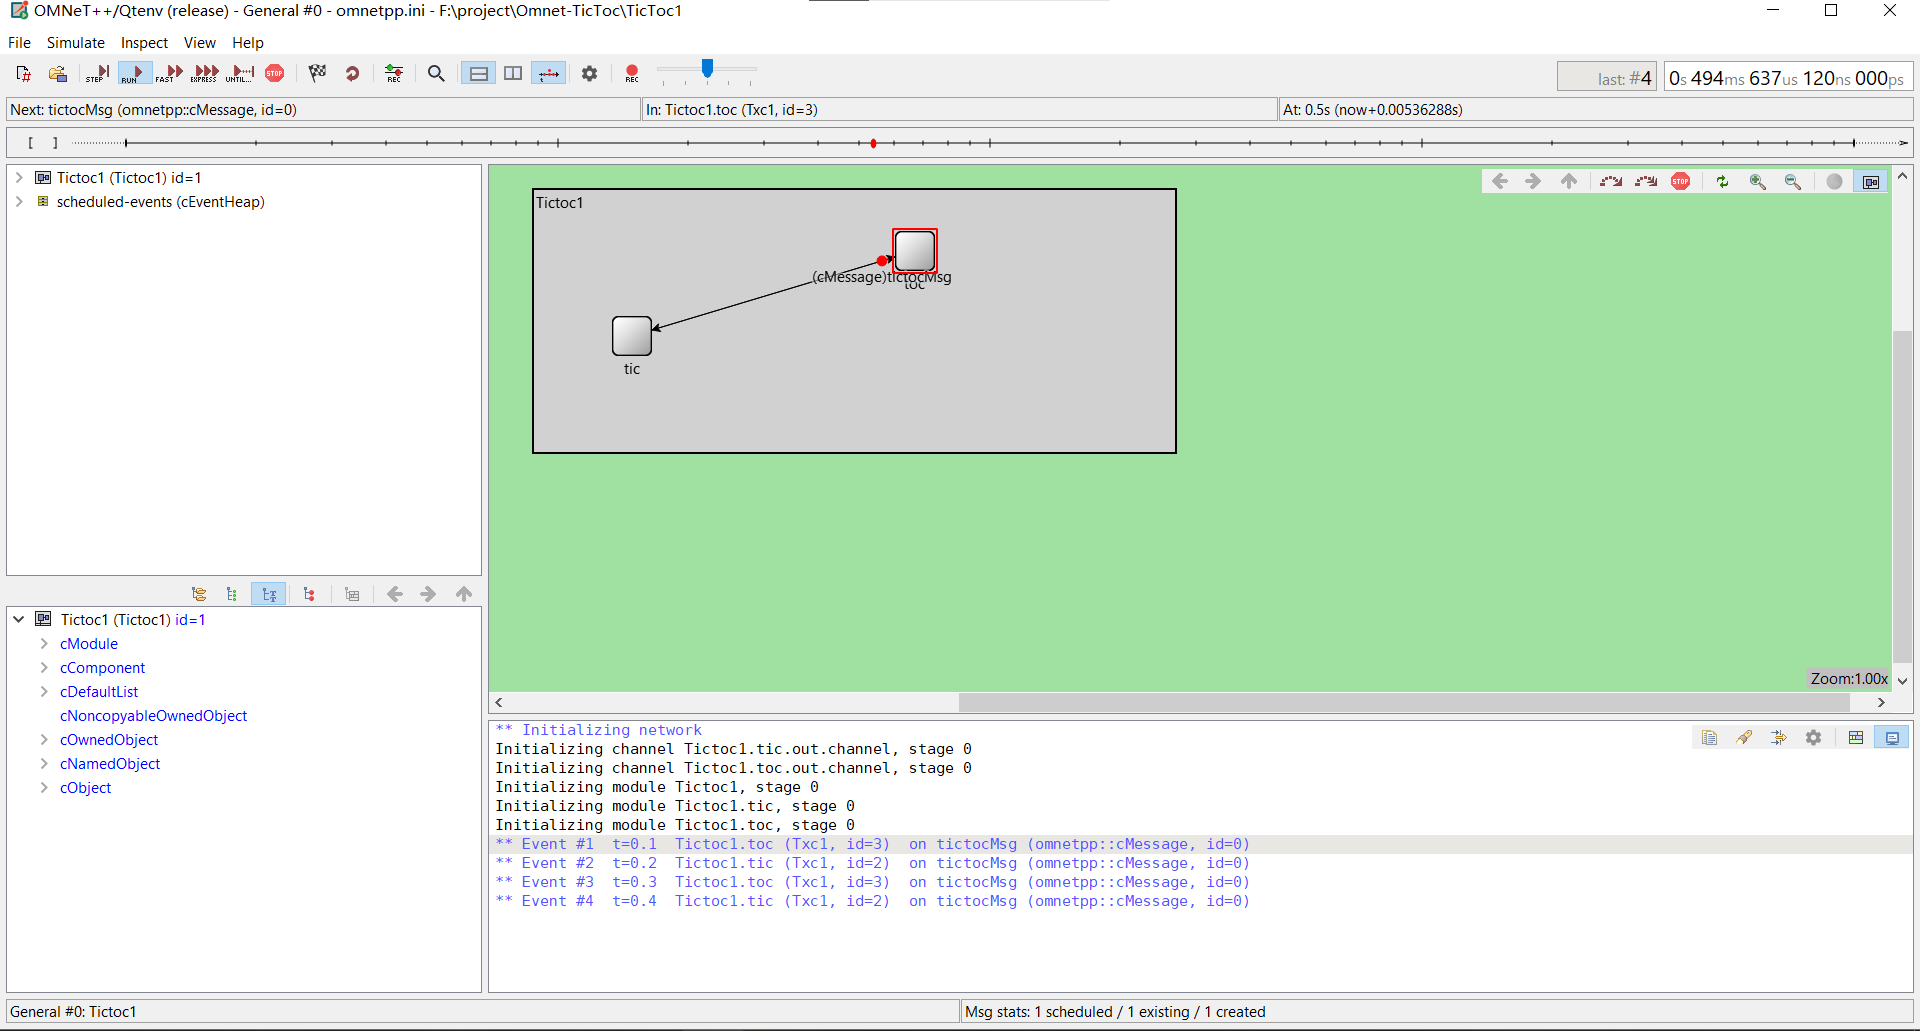Expand scheduled-events node

tap(19, 202)
